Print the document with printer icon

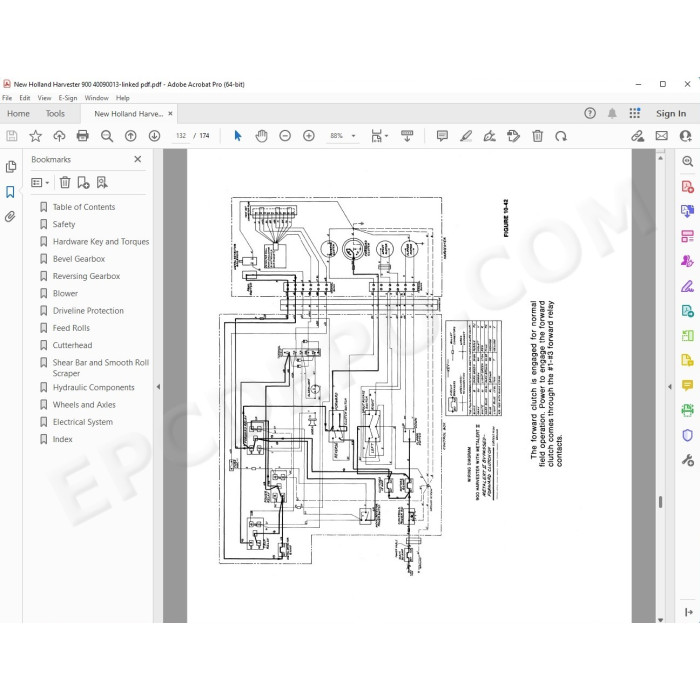coord(83,136)
